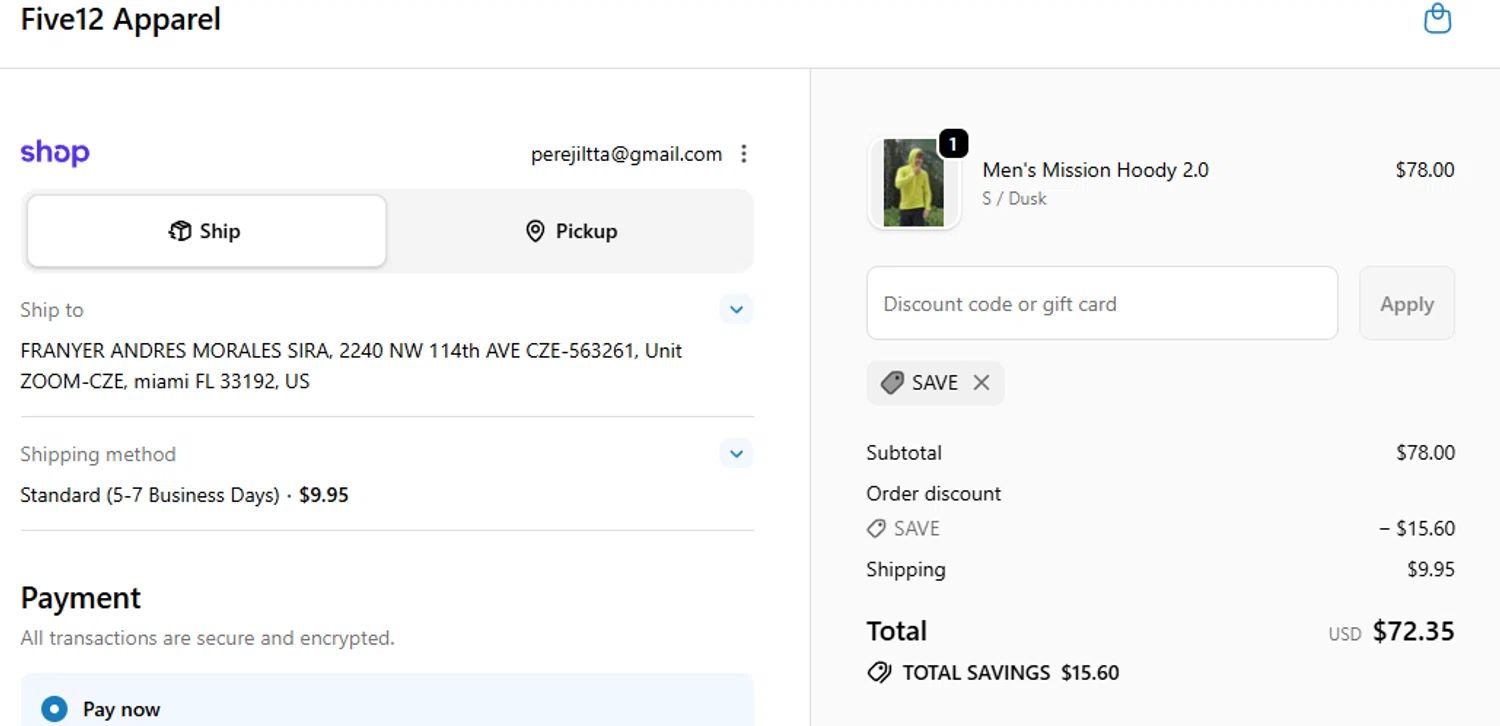Click the S / Dusk variant text

pyautogui.click(x=1014, y=198)
